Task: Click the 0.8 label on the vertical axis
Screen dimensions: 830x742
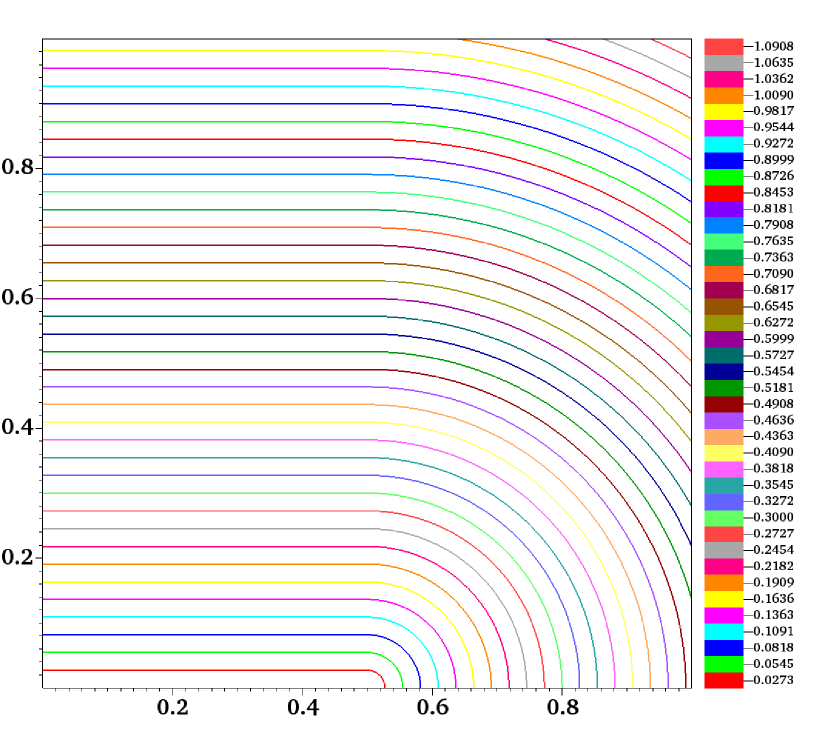Action: pos(19,168)
